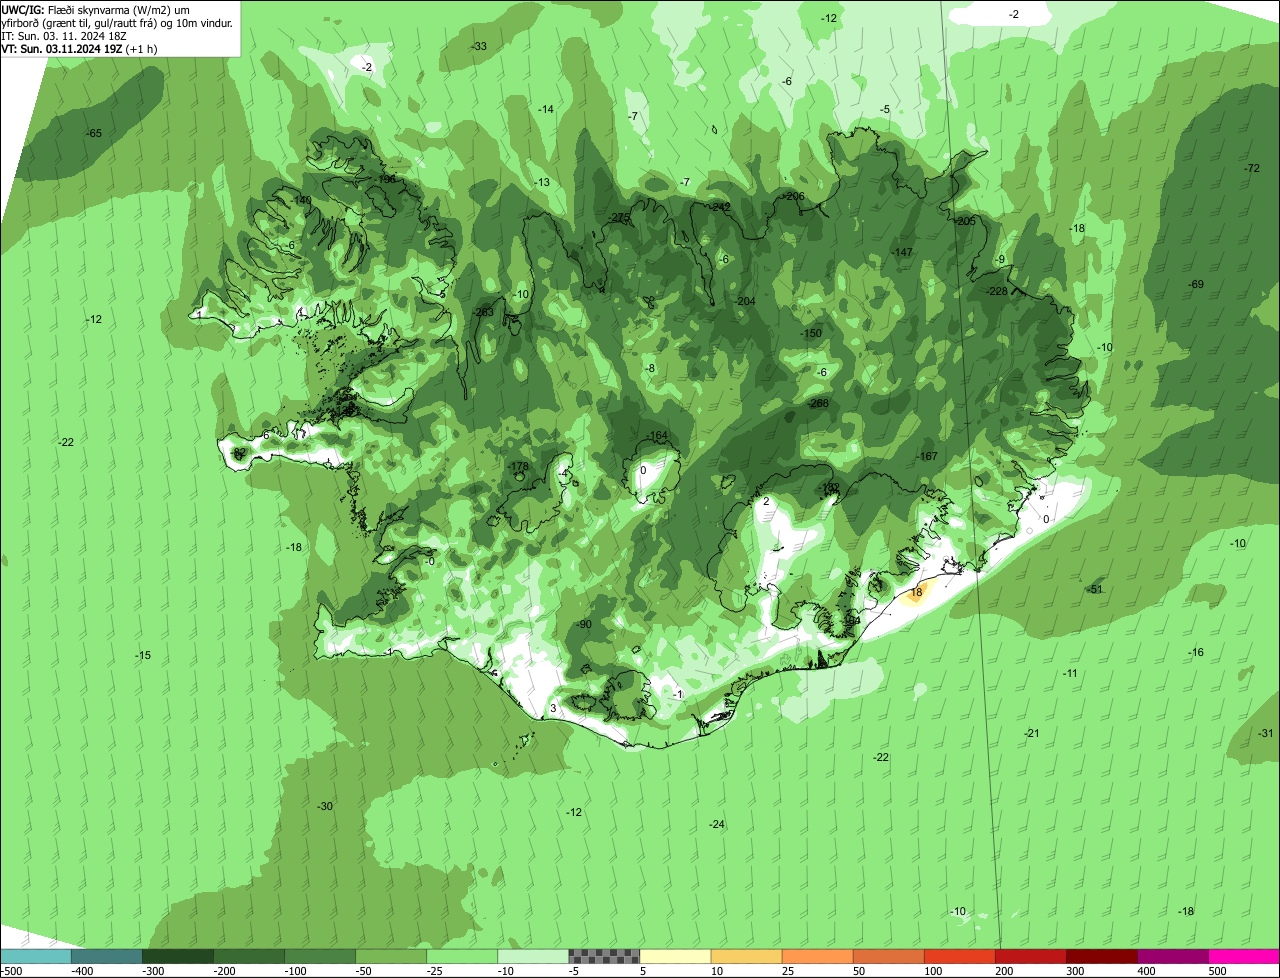Viewport: 1280px width, 978px height.
Task: Select the '-164' value on the map
Action: (x=656, y=436)
